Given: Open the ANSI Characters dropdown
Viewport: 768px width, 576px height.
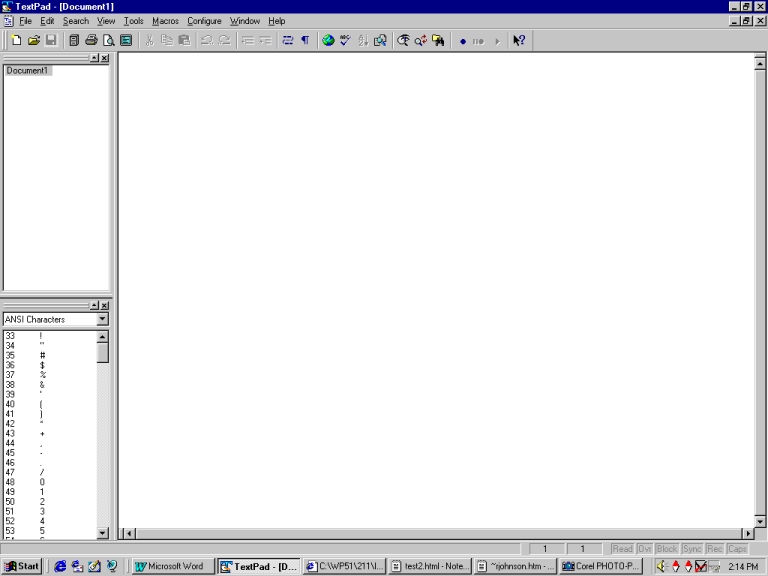Looking at the screenshot, I should [x=102, y=320].
